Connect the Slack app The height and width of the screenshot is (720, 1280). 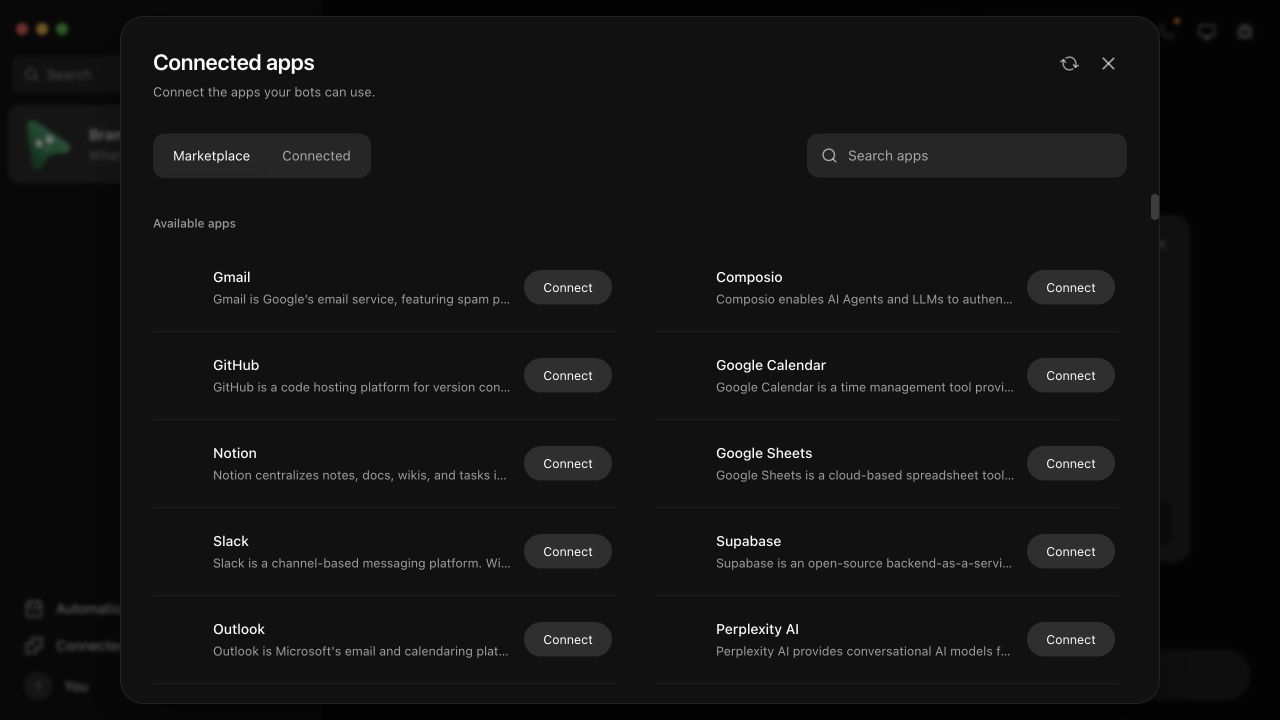pos(568,552)
